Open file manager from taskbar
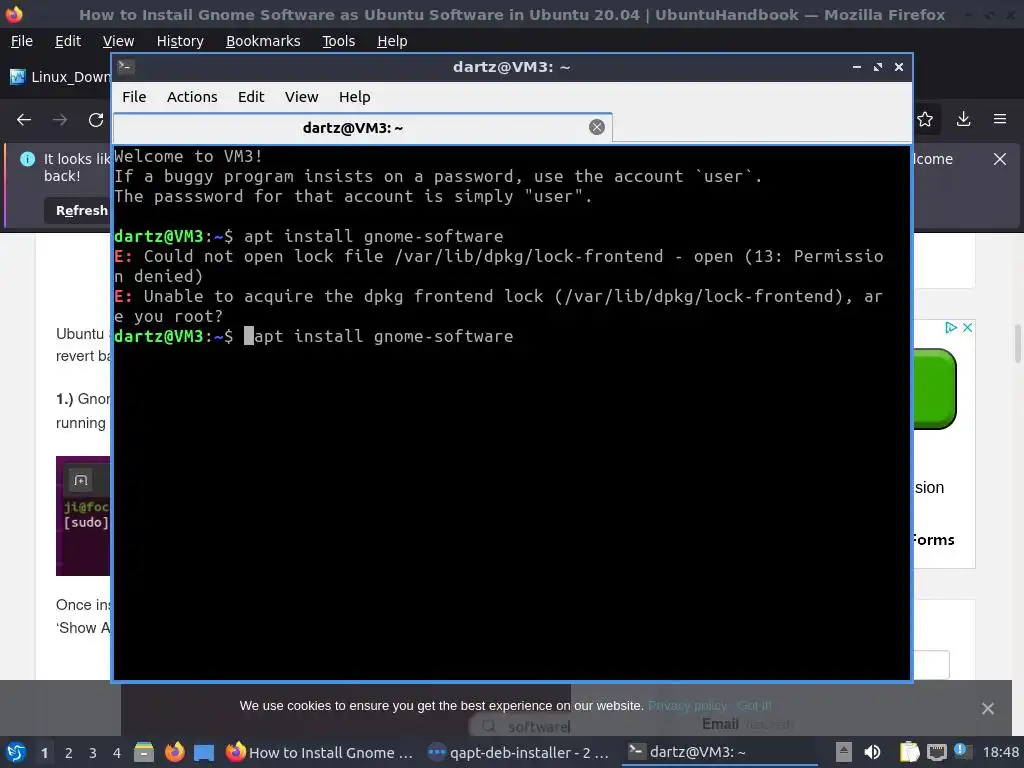 tap(144, 752)
